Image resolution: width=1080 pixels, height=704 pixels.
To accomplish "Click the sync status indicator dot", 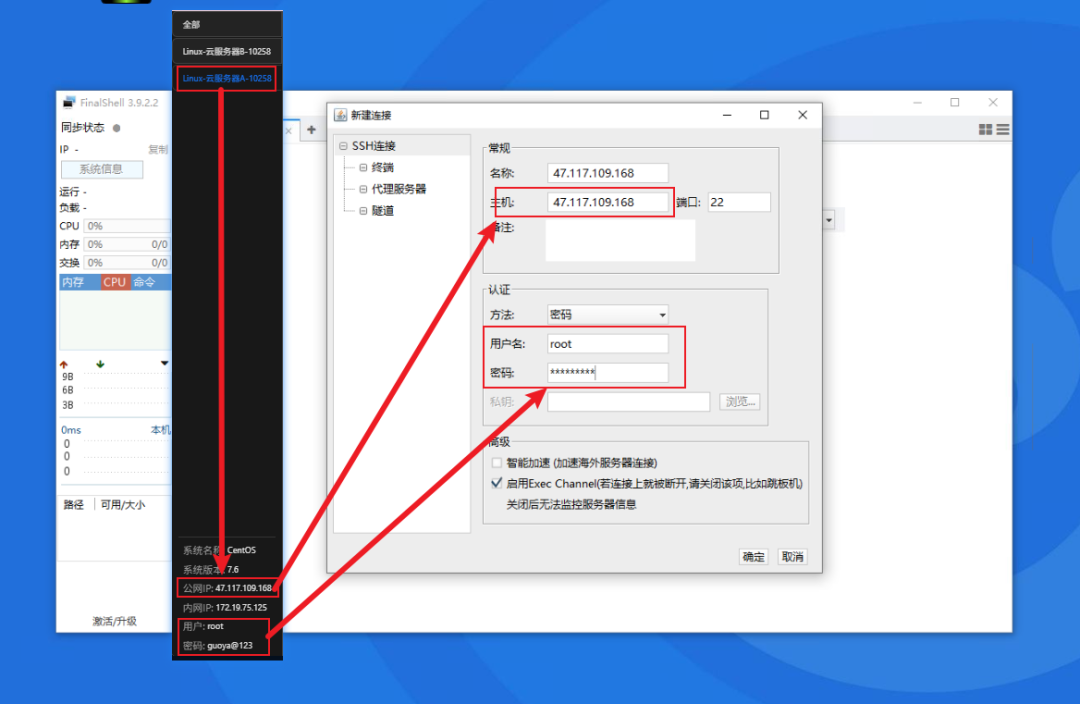I will coord(116,127).
